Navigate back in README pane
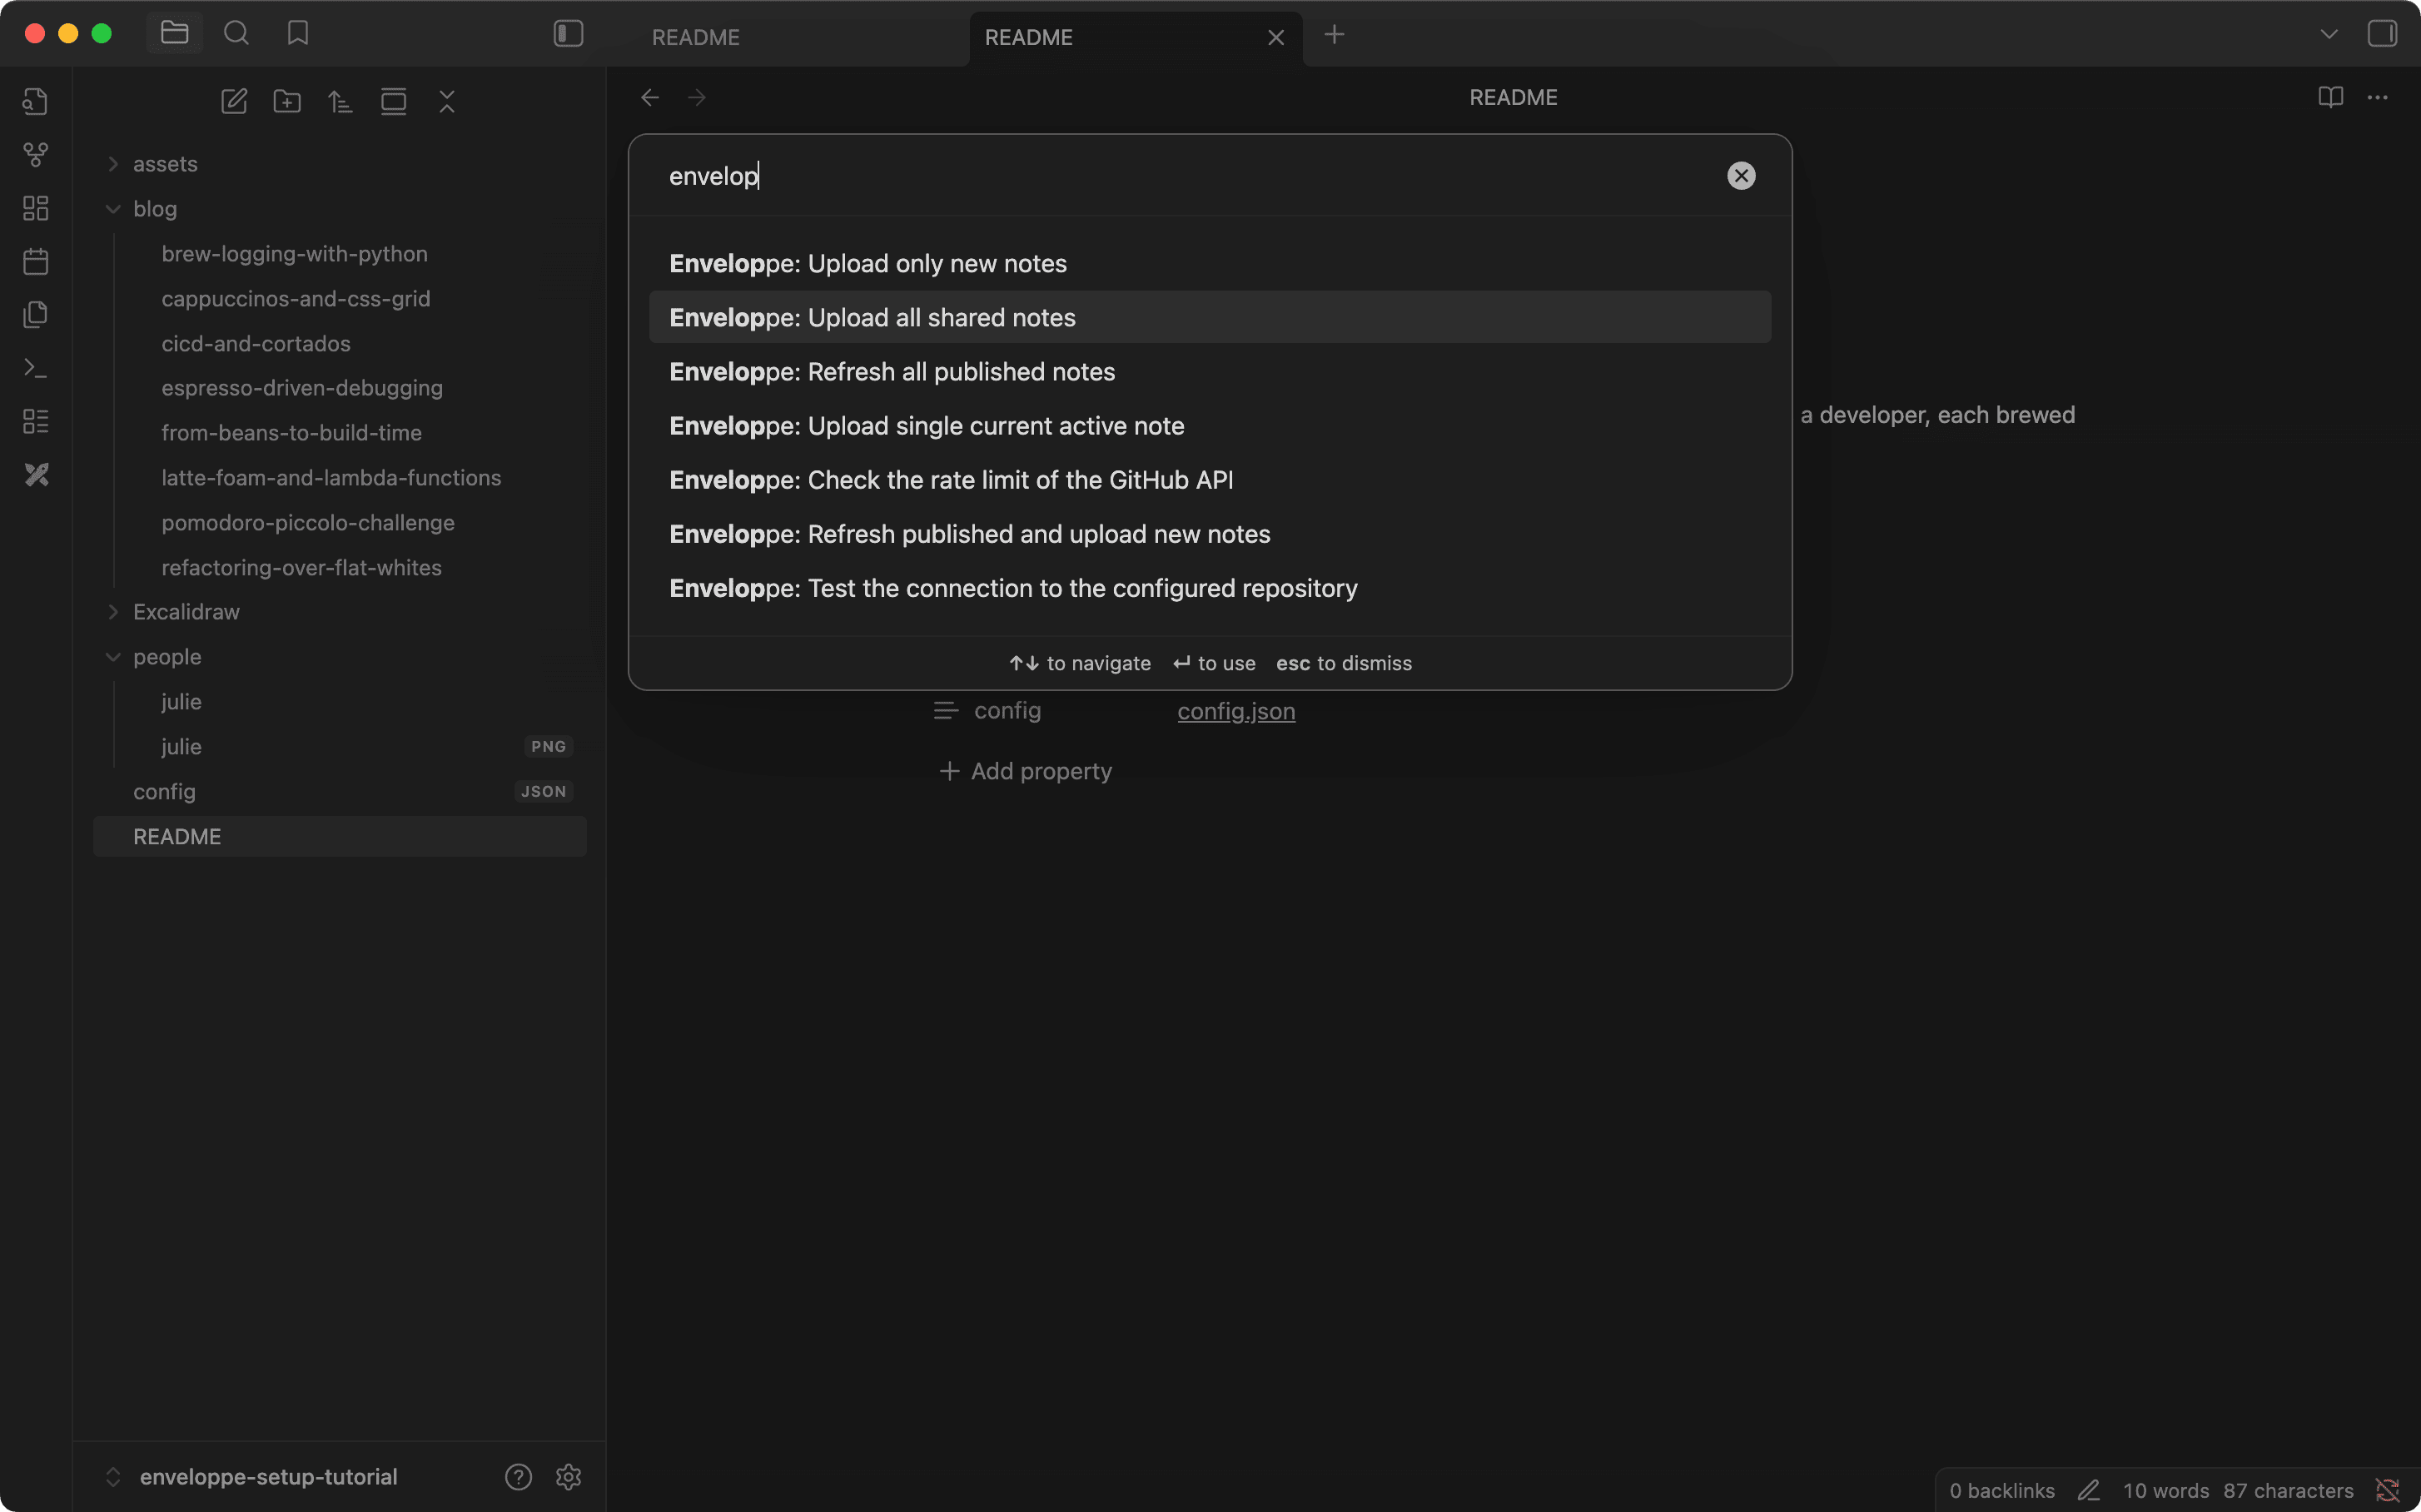Viewport: 2421px width, 1512px height. click(650, 97)
